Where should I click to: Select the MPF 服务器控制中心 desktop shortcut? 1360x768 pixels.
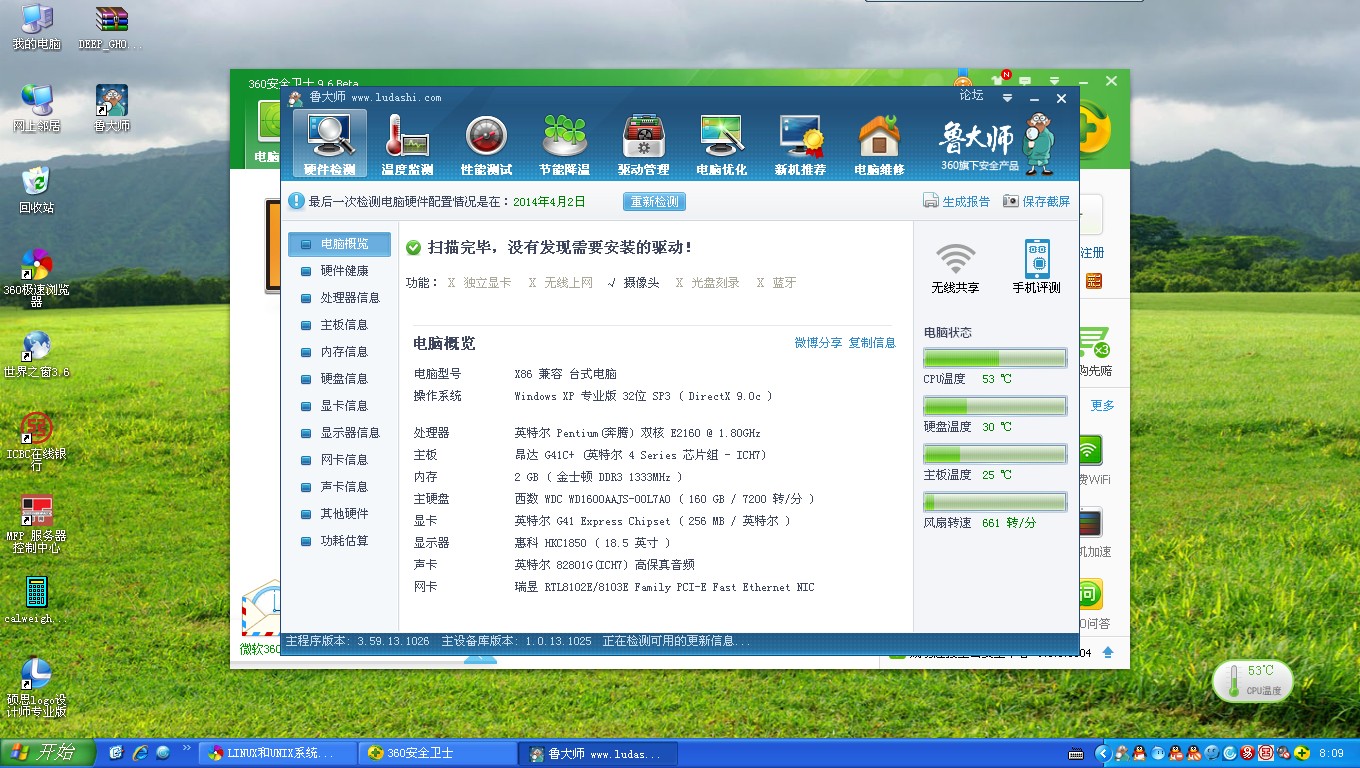click(x=37, y=524)
